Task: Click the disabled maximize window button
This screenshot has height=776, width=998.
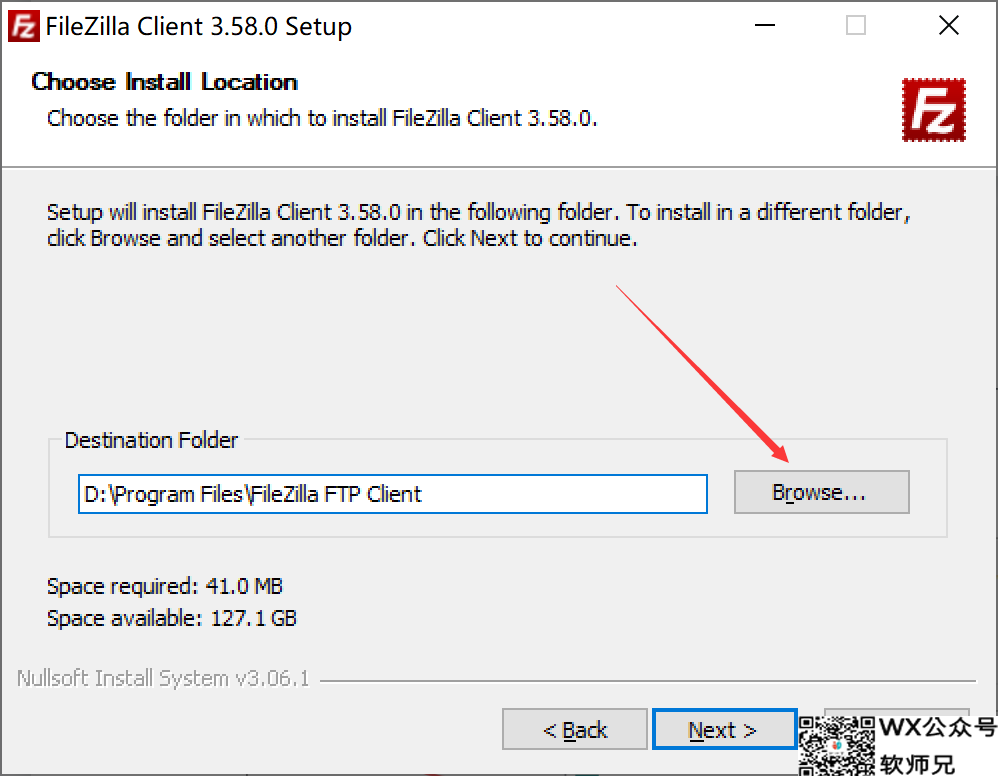Action: pos(856,27)
